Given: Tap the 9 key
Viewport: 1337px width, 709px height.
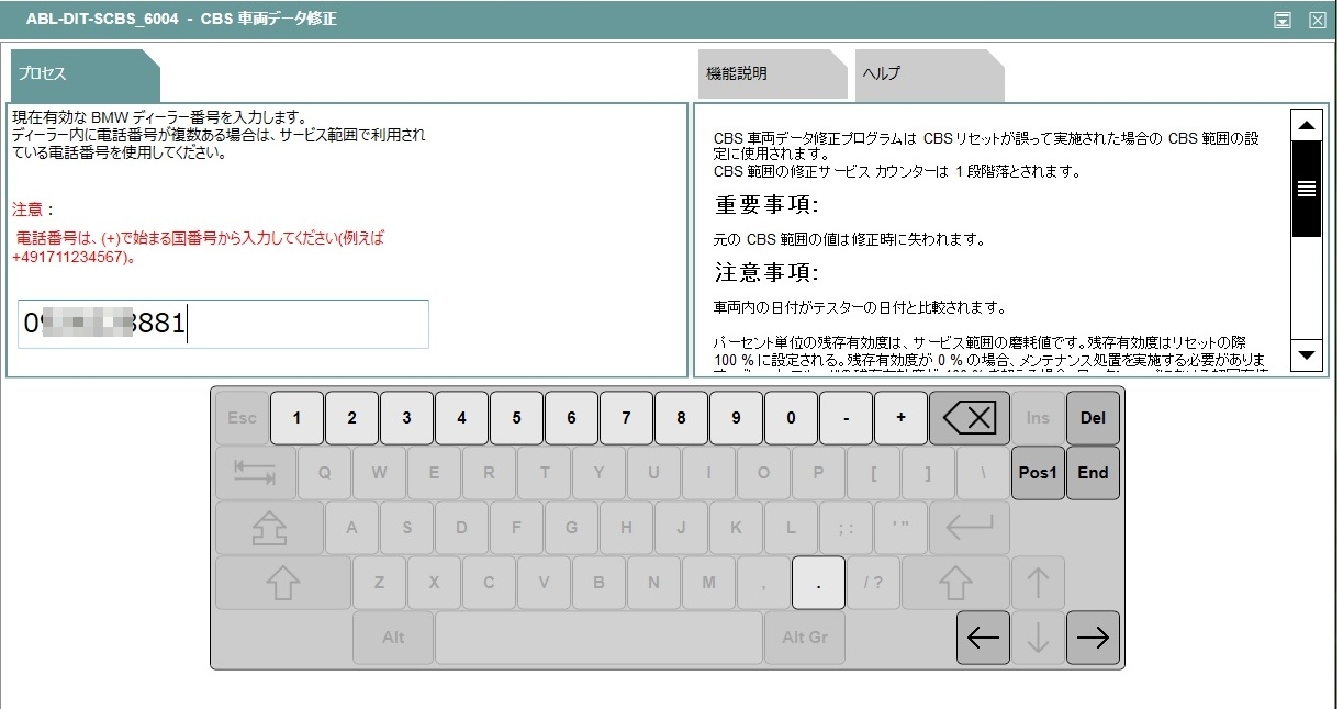Looking at the screenshot, I should coord(736,418).
